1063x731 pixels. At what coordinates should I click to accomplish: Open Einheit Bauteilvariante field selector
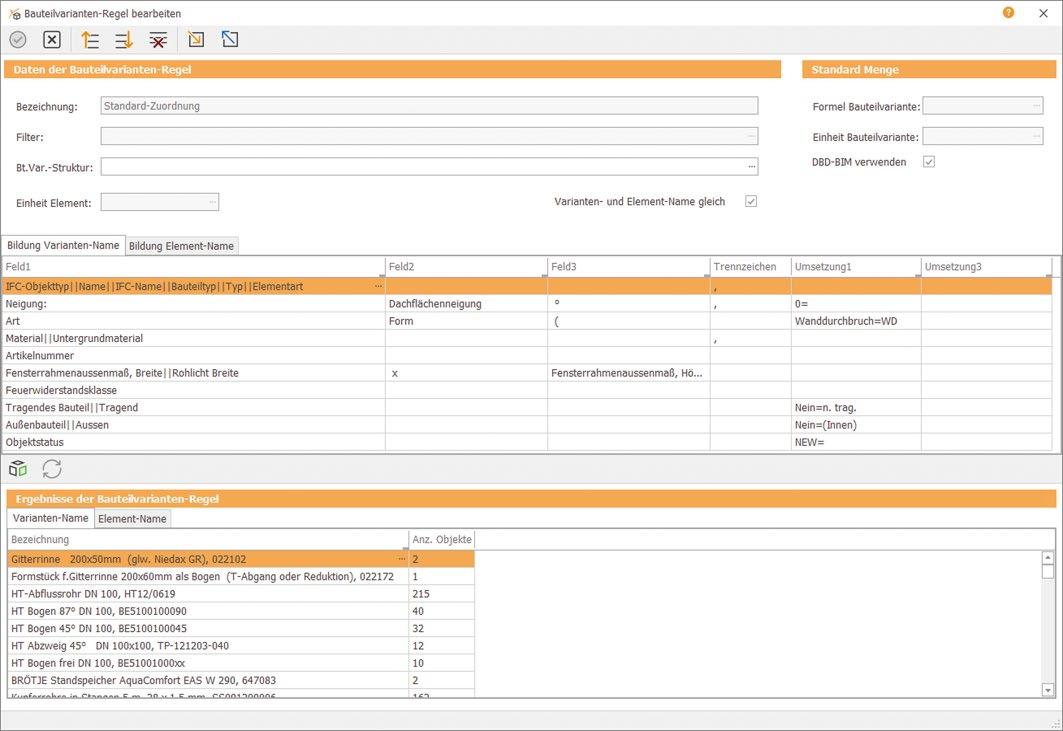pyautogui.click(x=1037, y=136)
